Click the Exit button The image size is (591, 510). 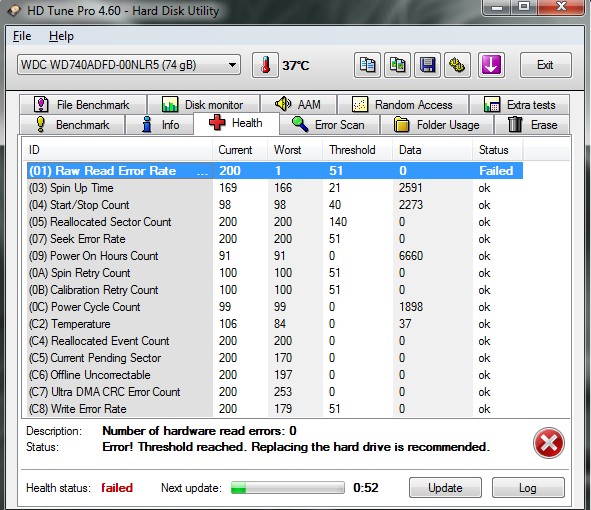pyautogui.click(x=545, y=65)
